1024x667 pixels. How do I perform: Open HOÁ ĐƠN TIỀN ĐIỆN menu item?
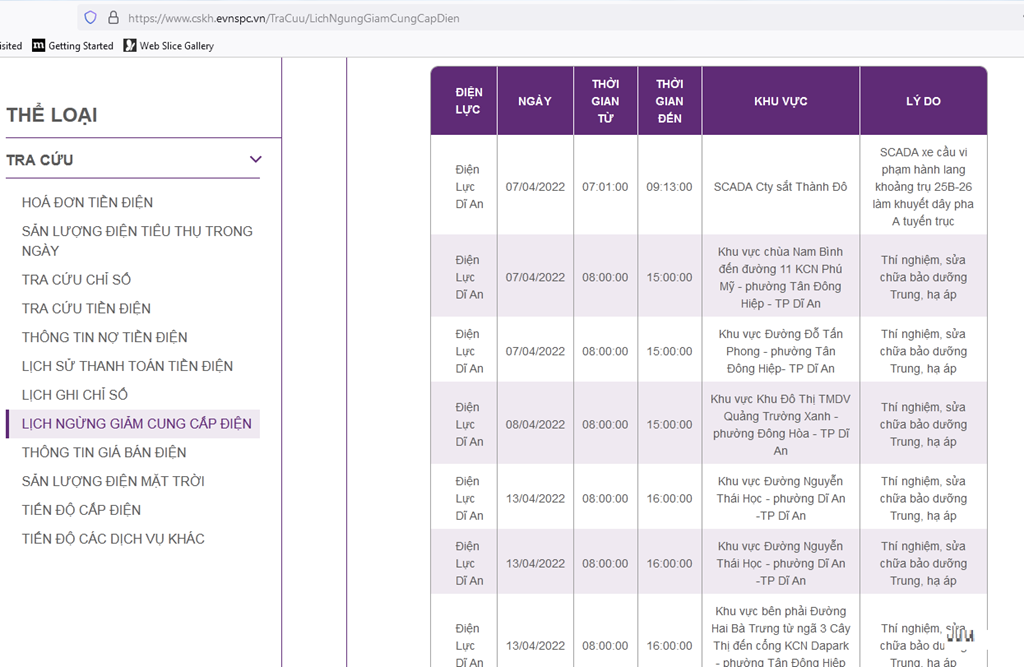88,203
